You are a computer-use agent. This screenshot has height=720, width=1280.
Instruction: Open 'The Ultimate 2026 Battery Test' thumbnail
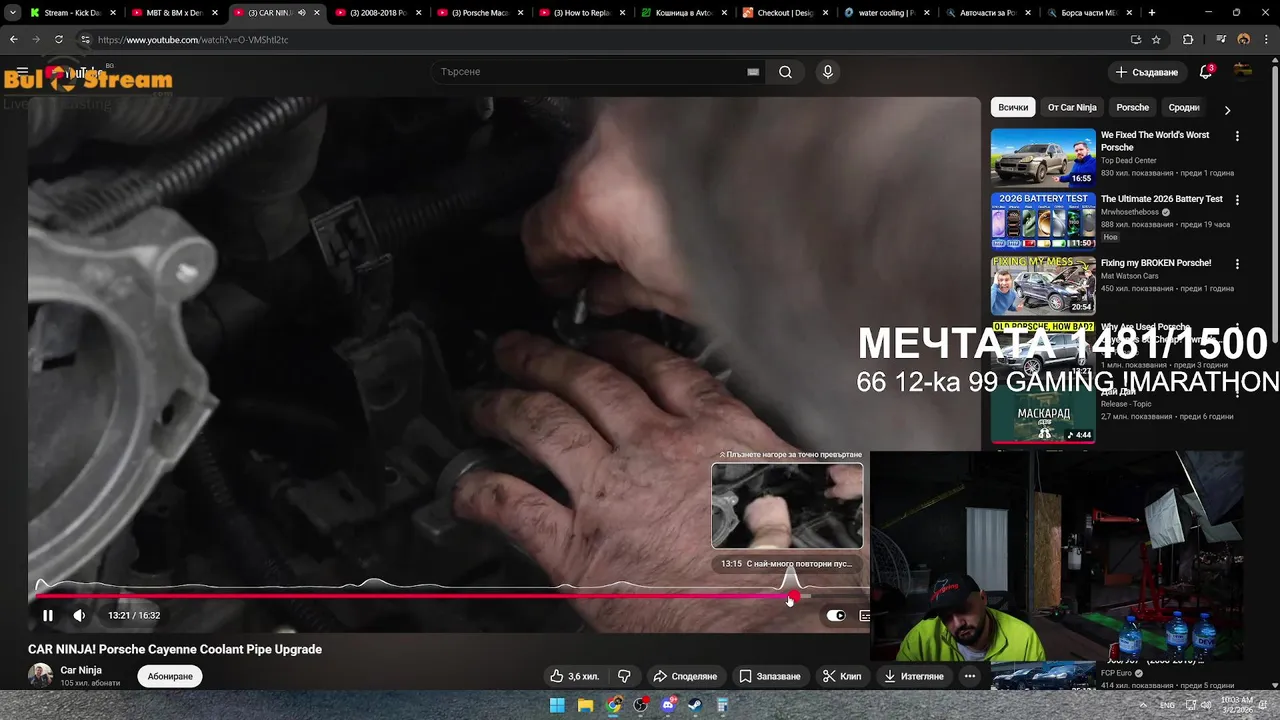pyautogui.click(x=1043, y=221)
